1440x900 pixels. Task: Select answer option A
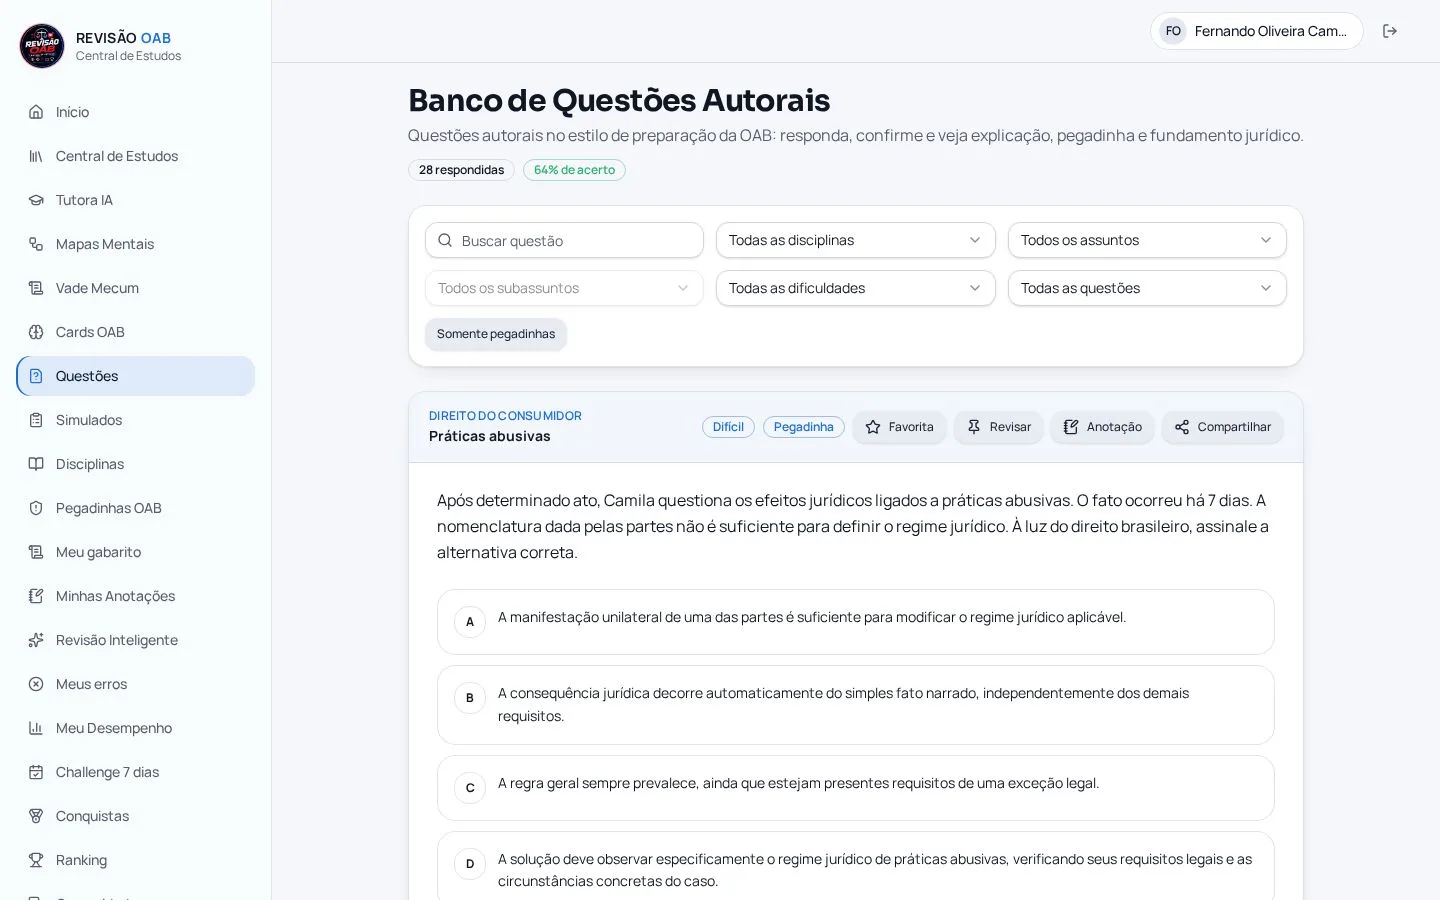tap(856, 622)
